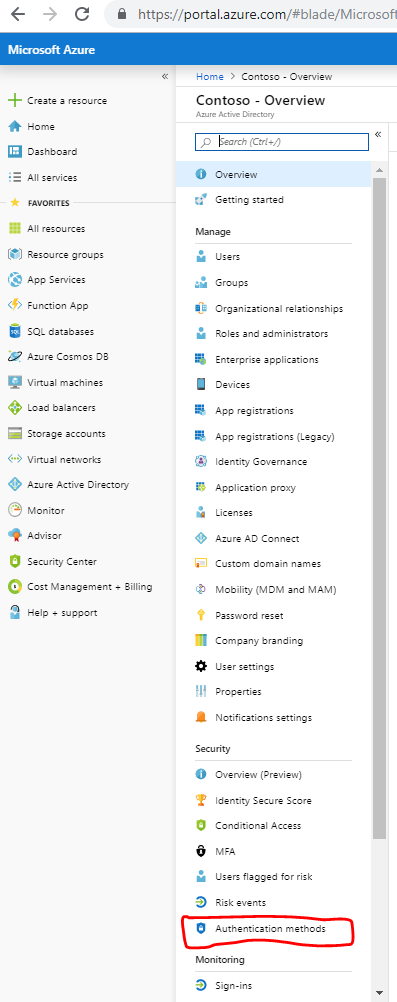Click the App Services icon
Screen dimensions: 397x1002
(14, 280)
